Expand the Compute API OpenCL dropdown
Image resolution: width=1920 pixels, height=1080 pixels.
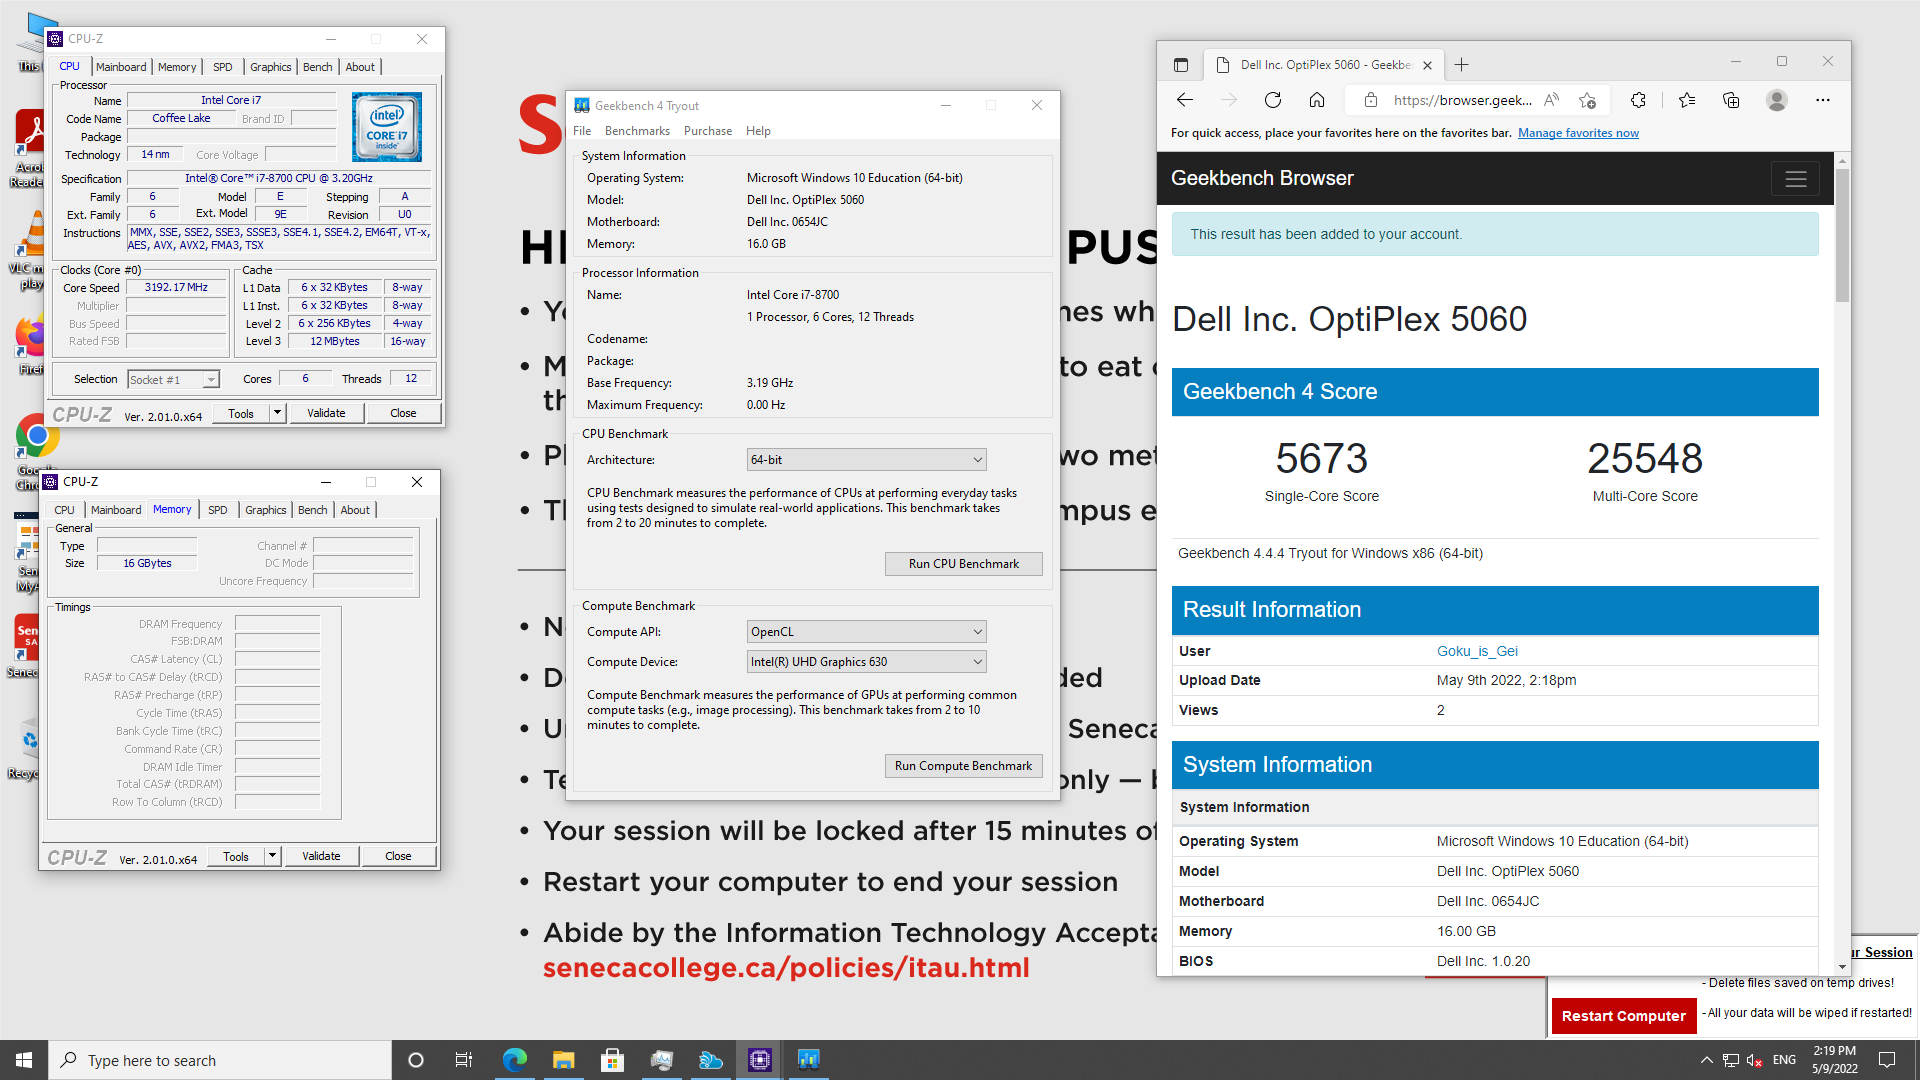867,632
